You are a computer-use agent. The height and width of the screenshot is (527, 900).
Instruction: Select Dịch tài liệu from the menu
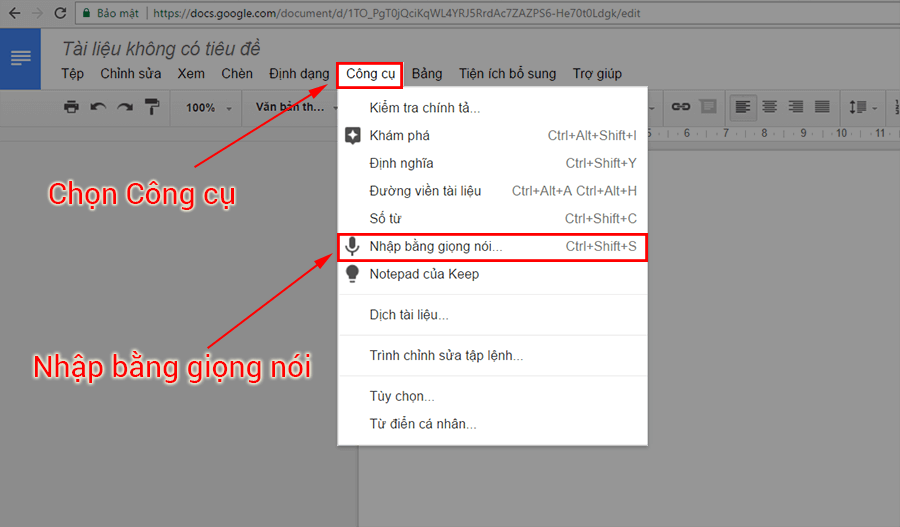click(x=409, y=315)
